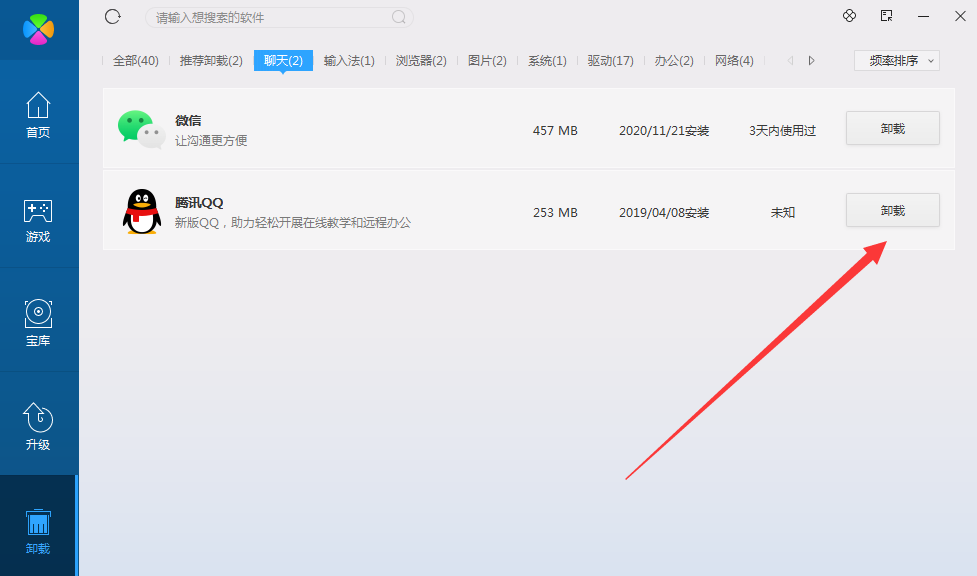
Task: Open the 宝库 treasure sidebar icon
Action: [38, 320]
